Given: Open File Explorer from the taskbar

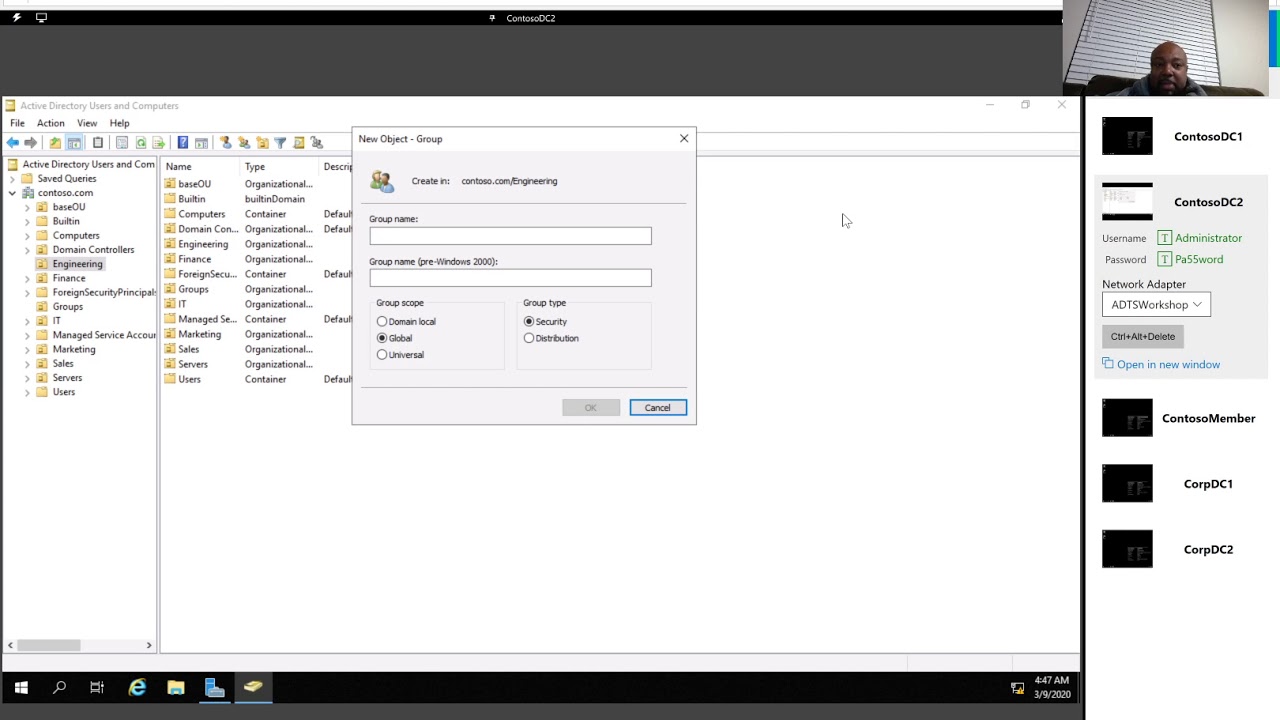Looking at the screenshot, I should coord(176,687).
